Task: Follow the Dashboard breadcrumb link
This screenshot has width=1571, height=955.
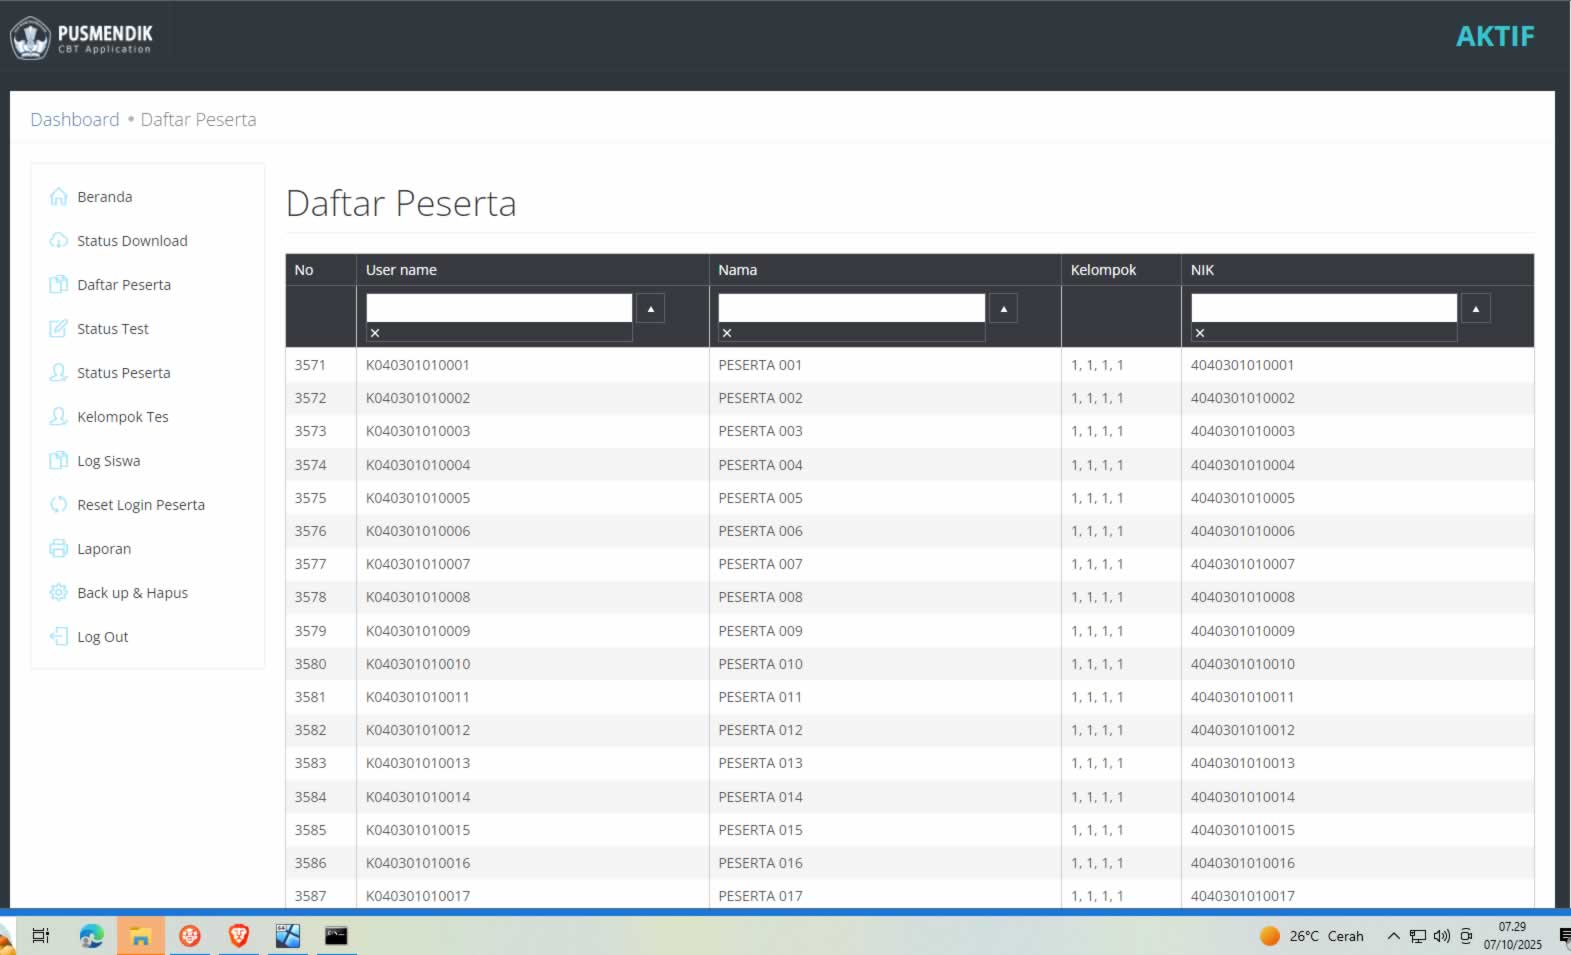Action: tap(75, 120)
